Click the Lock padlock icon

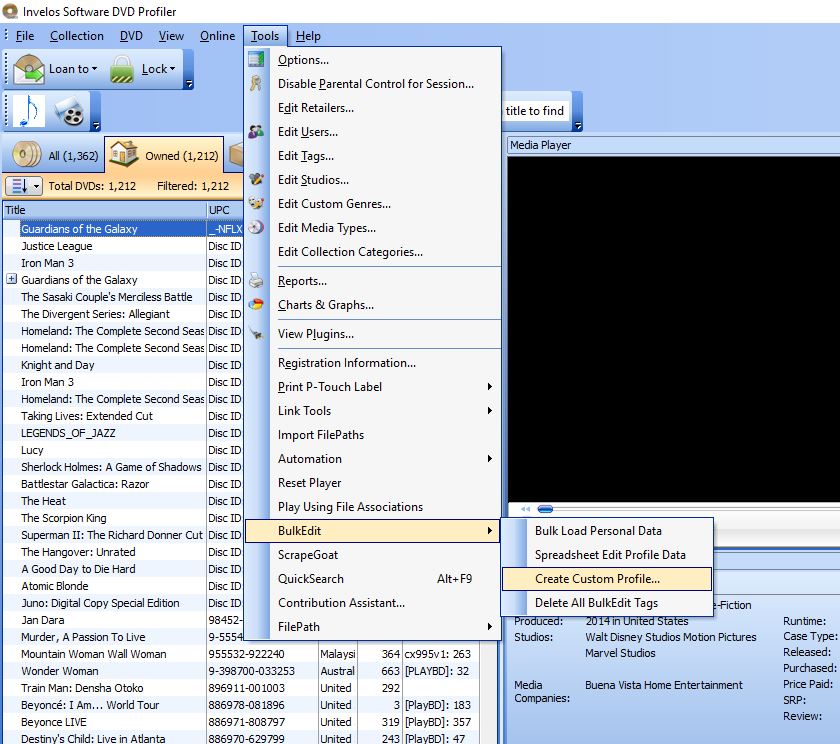coord(122,69)
